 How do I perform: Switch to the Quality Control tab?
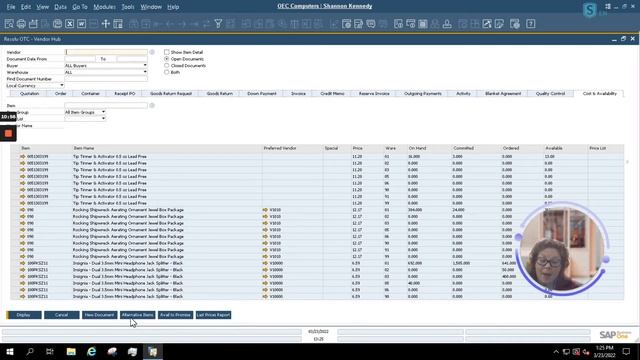click(550, 93)
